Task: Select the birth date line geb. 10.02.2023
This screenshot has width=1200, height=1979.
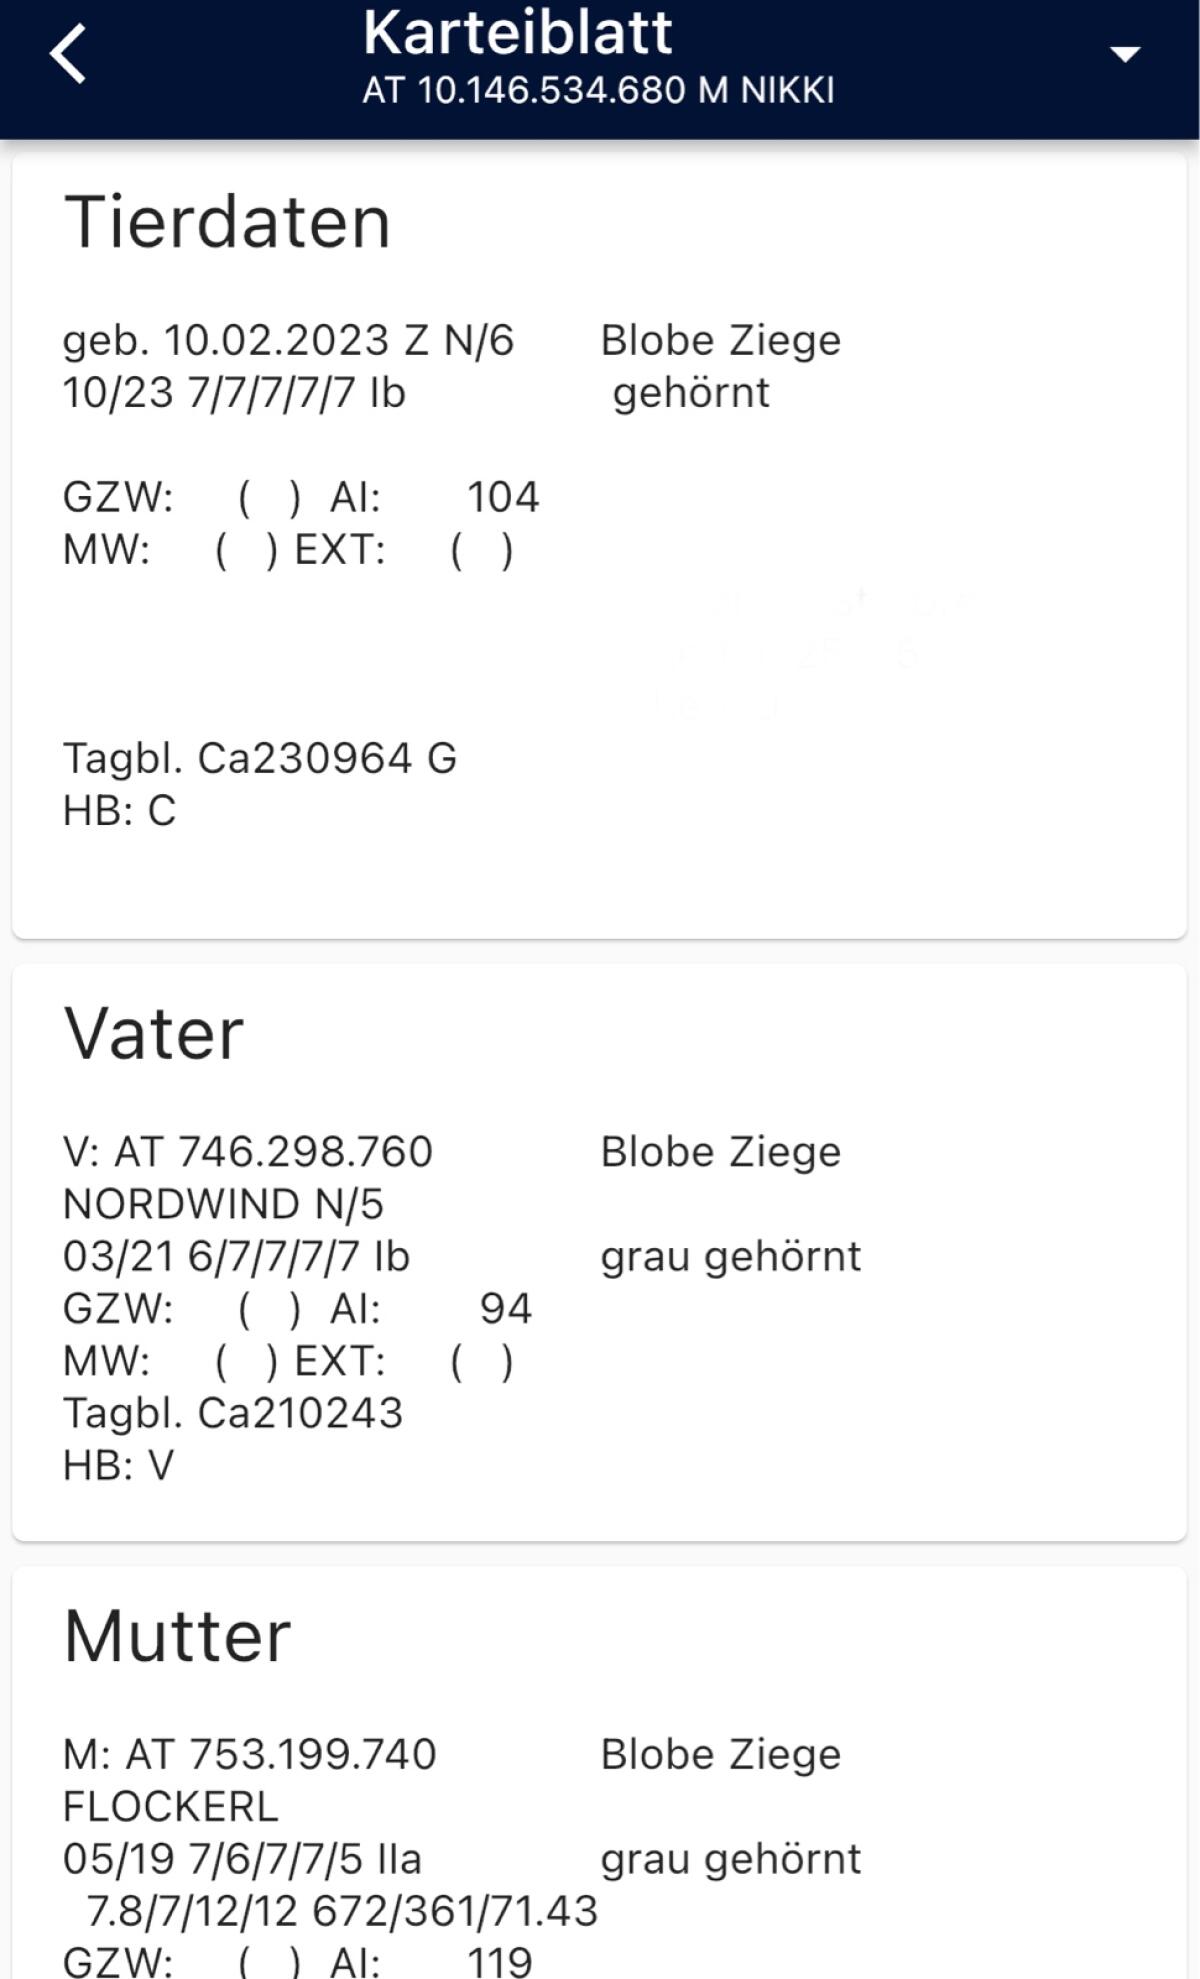Action: pyautogui.click(x=288, y=341)
